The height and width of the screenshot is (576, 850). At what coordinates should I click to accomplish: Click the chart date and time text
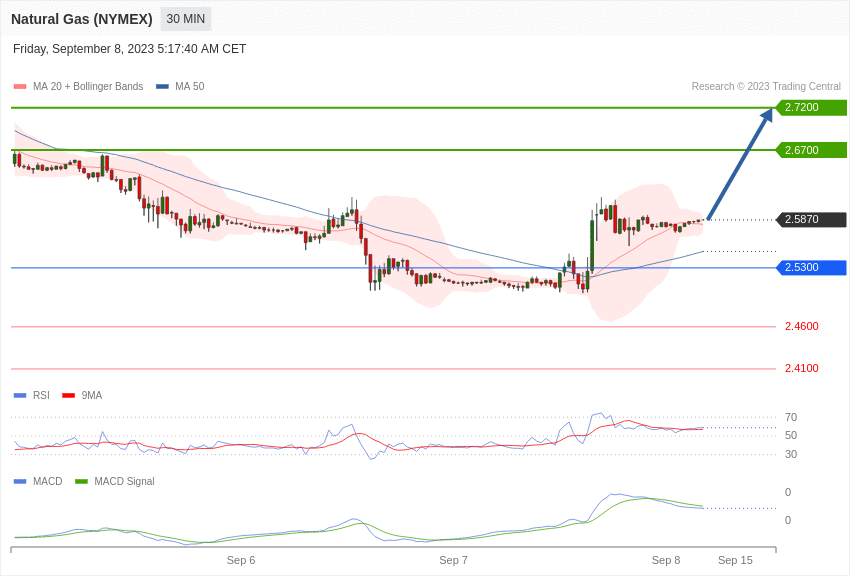129,49
